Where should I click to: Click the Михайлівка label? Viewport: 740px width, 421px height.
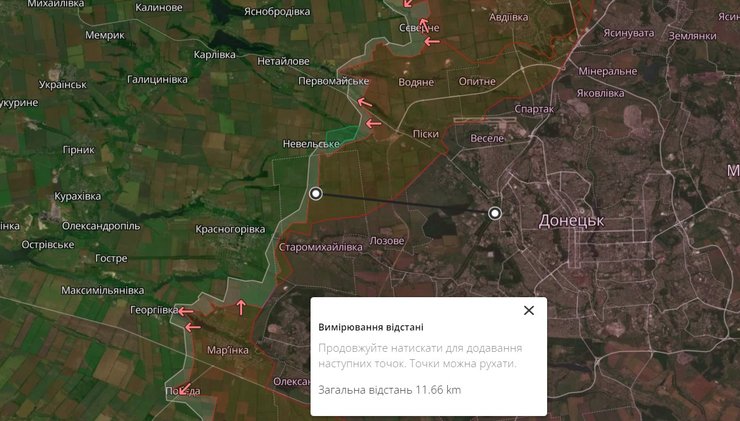(56, 4)
